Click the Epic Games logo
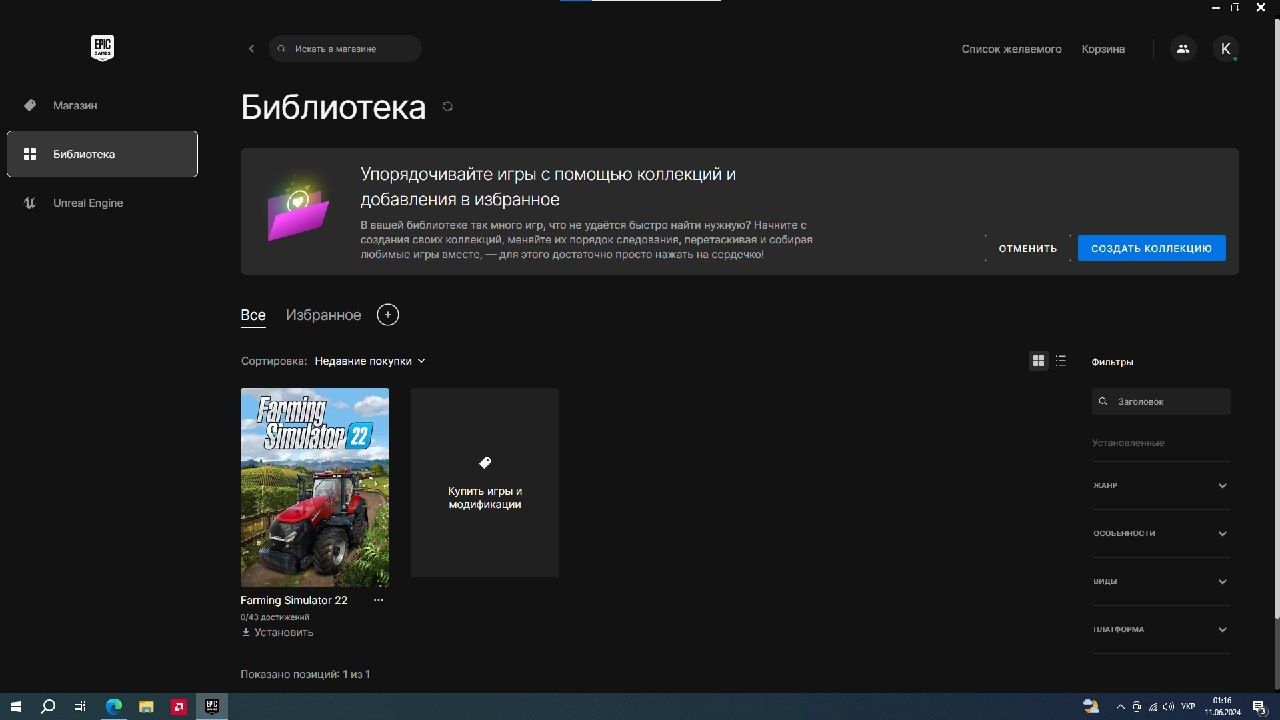This screenshot has height=720, width=1280. point(102,47)
